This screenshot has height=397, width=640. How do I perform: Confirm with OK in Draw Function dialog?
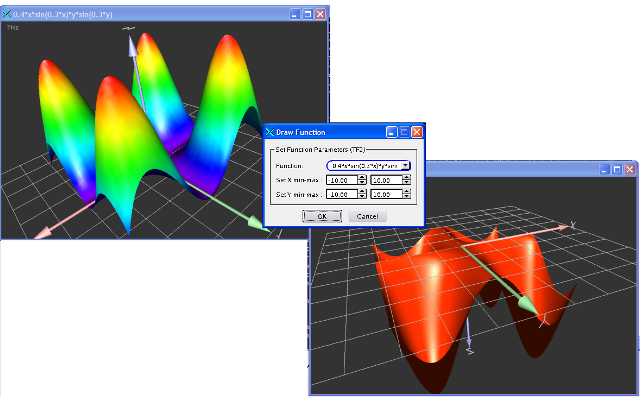[x=322, y=216]
